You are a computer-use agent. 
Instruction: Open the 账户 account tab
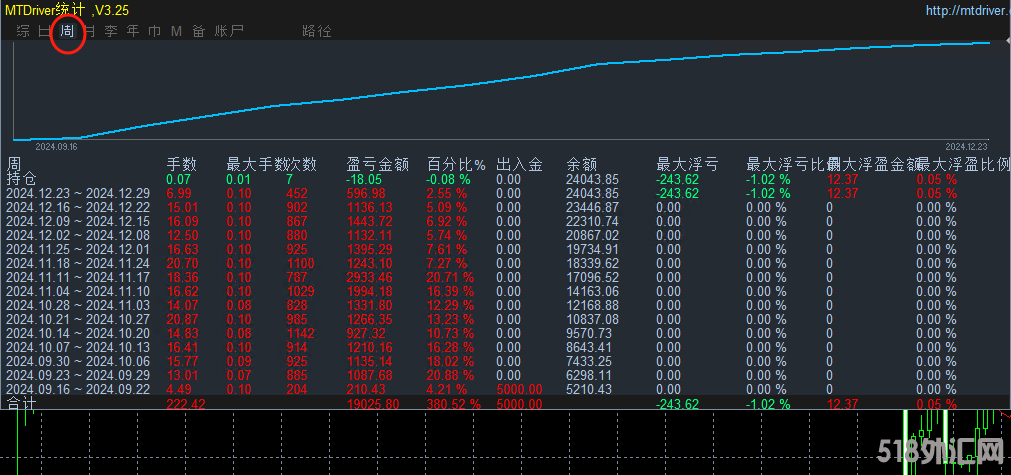pos(229,31)
